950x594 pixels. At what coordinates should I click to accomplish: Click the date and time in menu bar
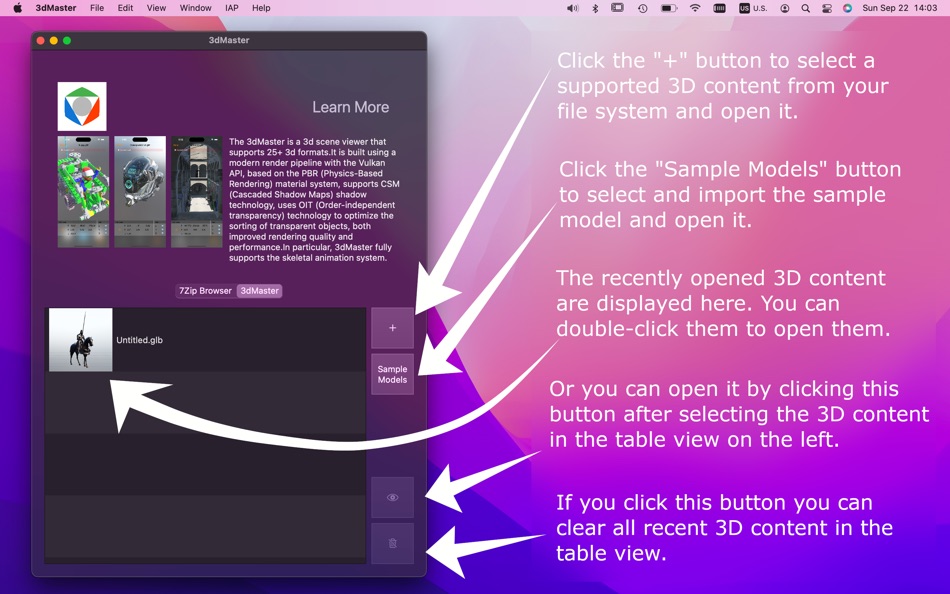coord(900,8)
